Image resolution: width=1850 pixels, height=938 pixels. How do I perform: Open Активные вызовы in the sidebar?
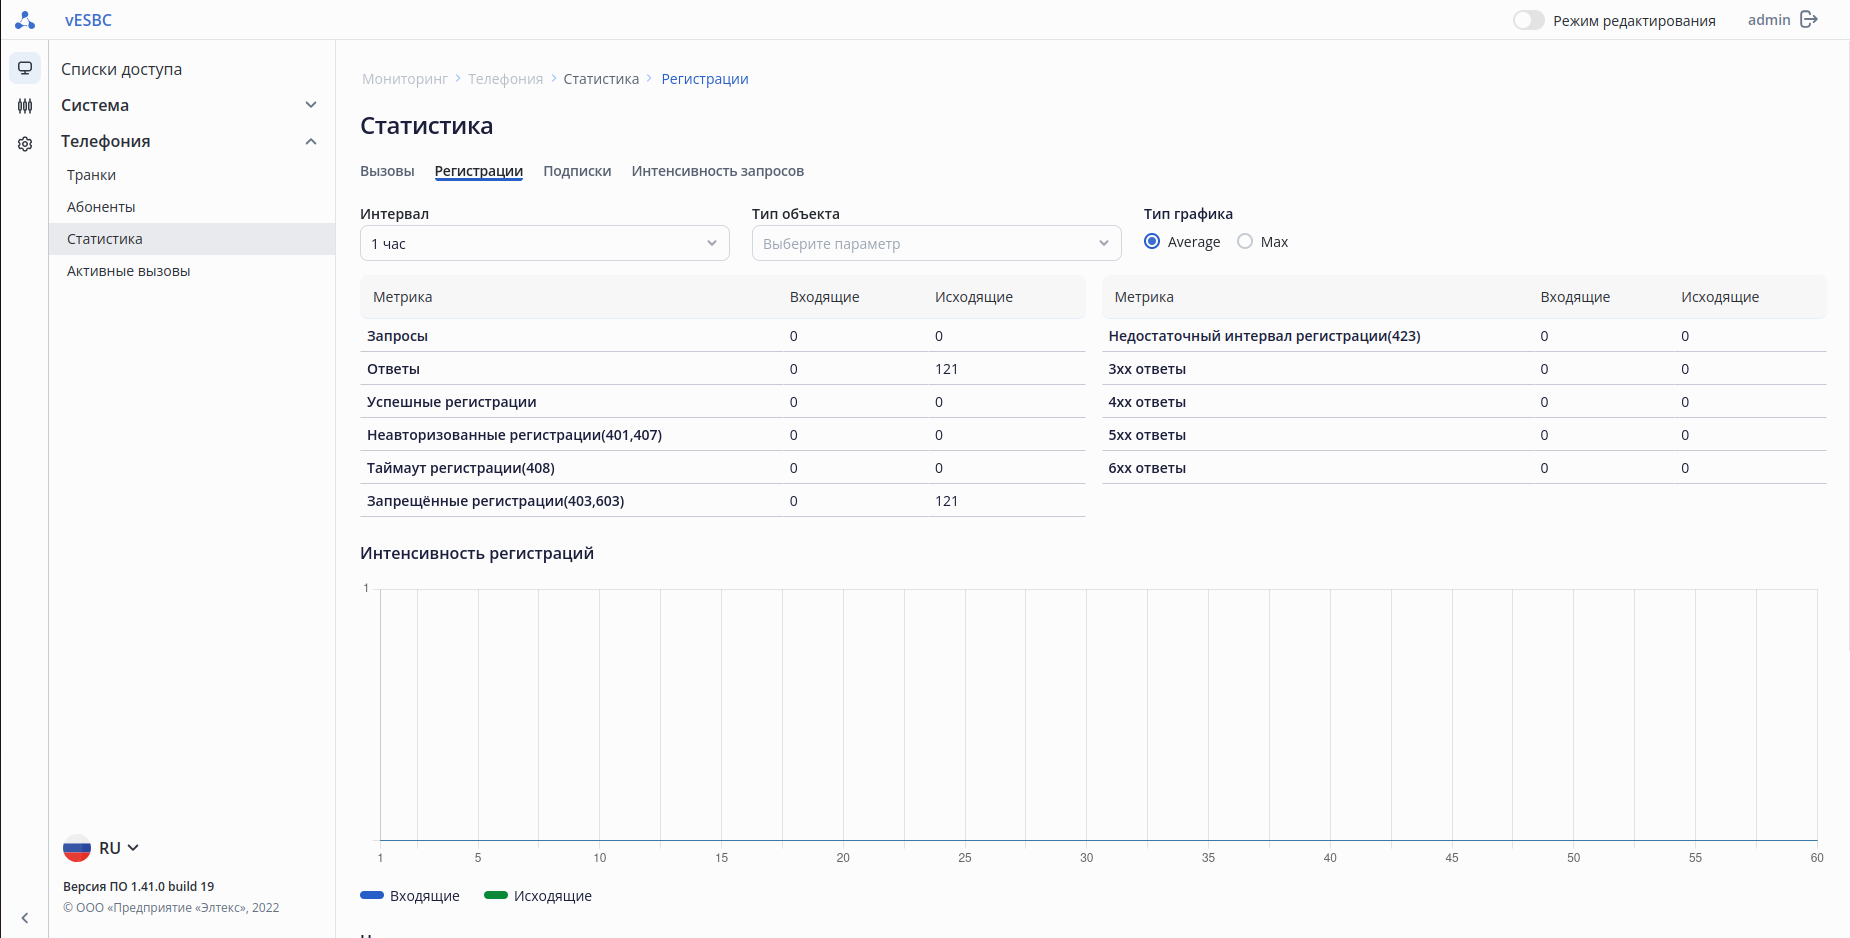point(128,271)
